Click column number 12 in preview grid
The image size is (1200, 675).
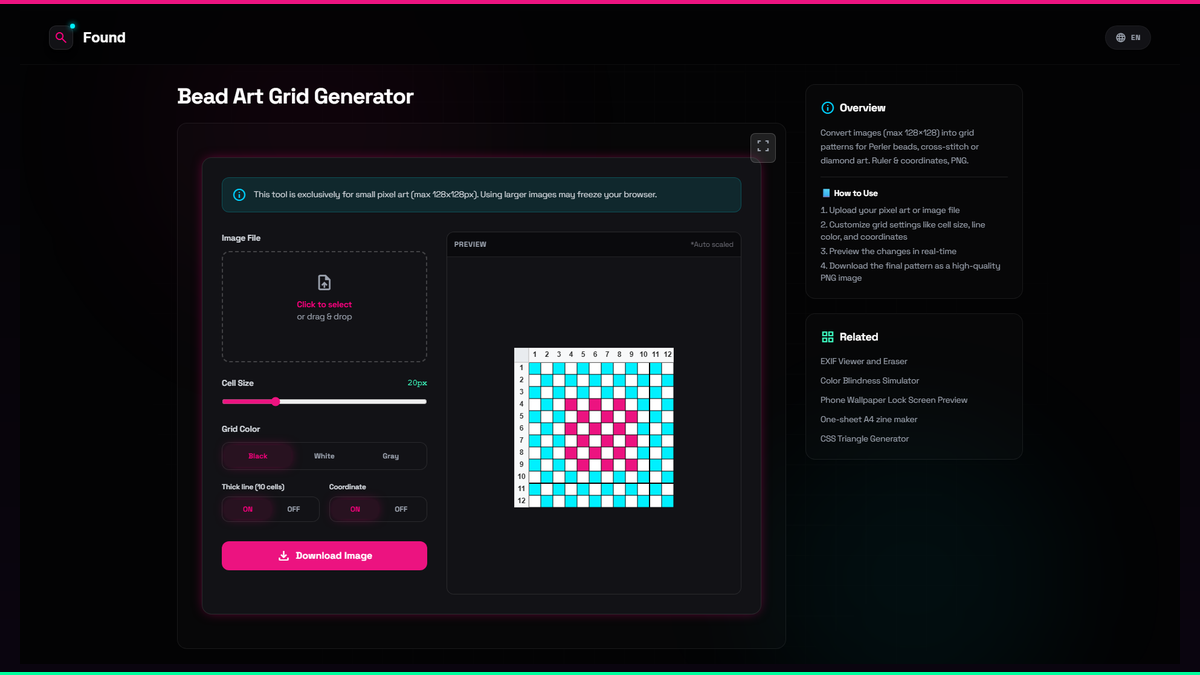667,355
